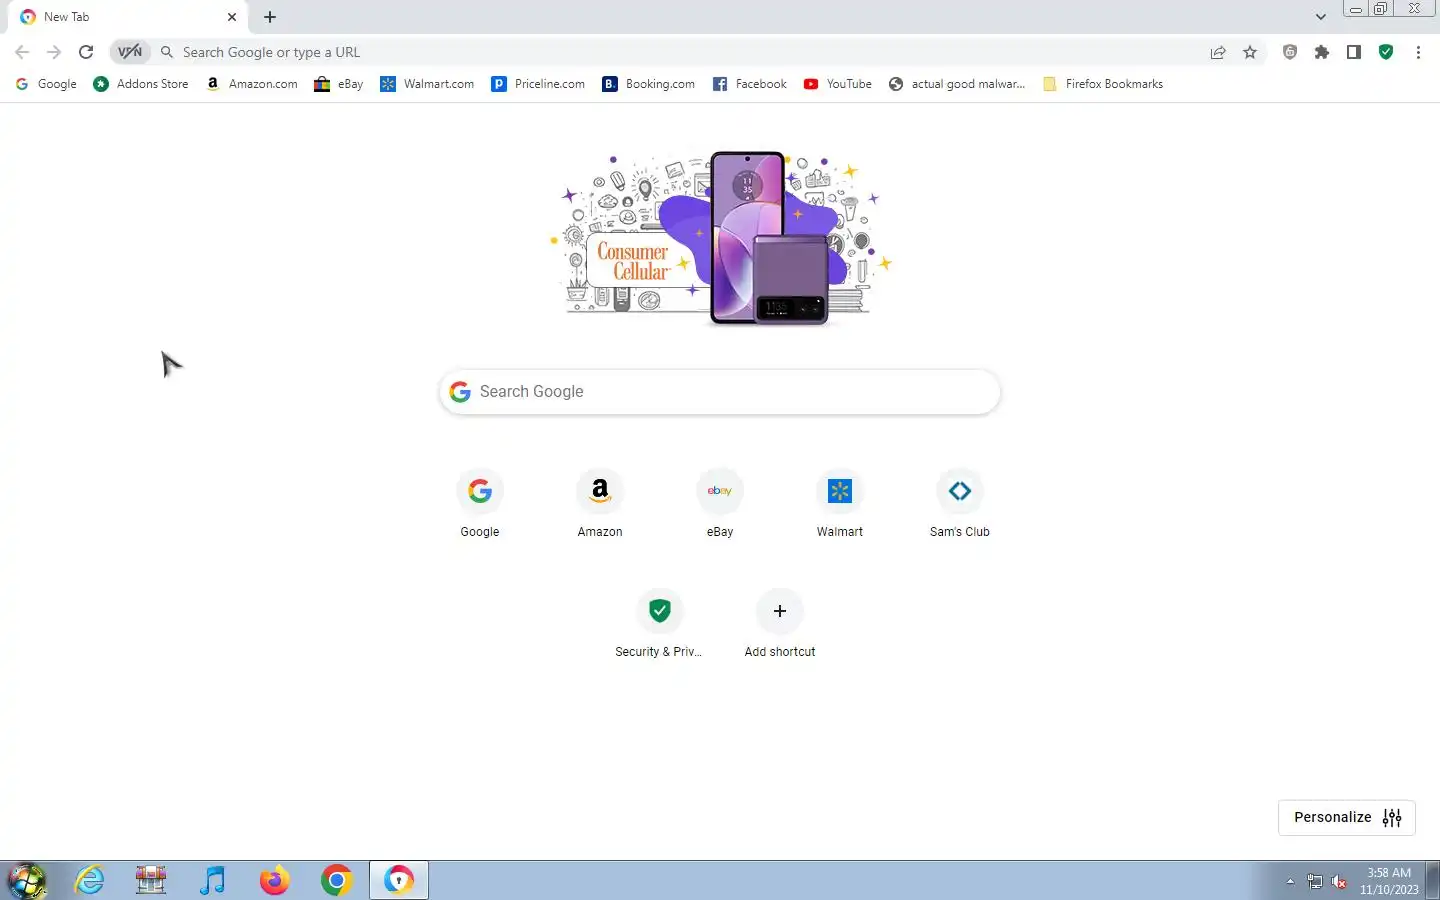Viewport: 1440px width, 900px height.
Task: Click the network tray icon
Action: 1315,881
